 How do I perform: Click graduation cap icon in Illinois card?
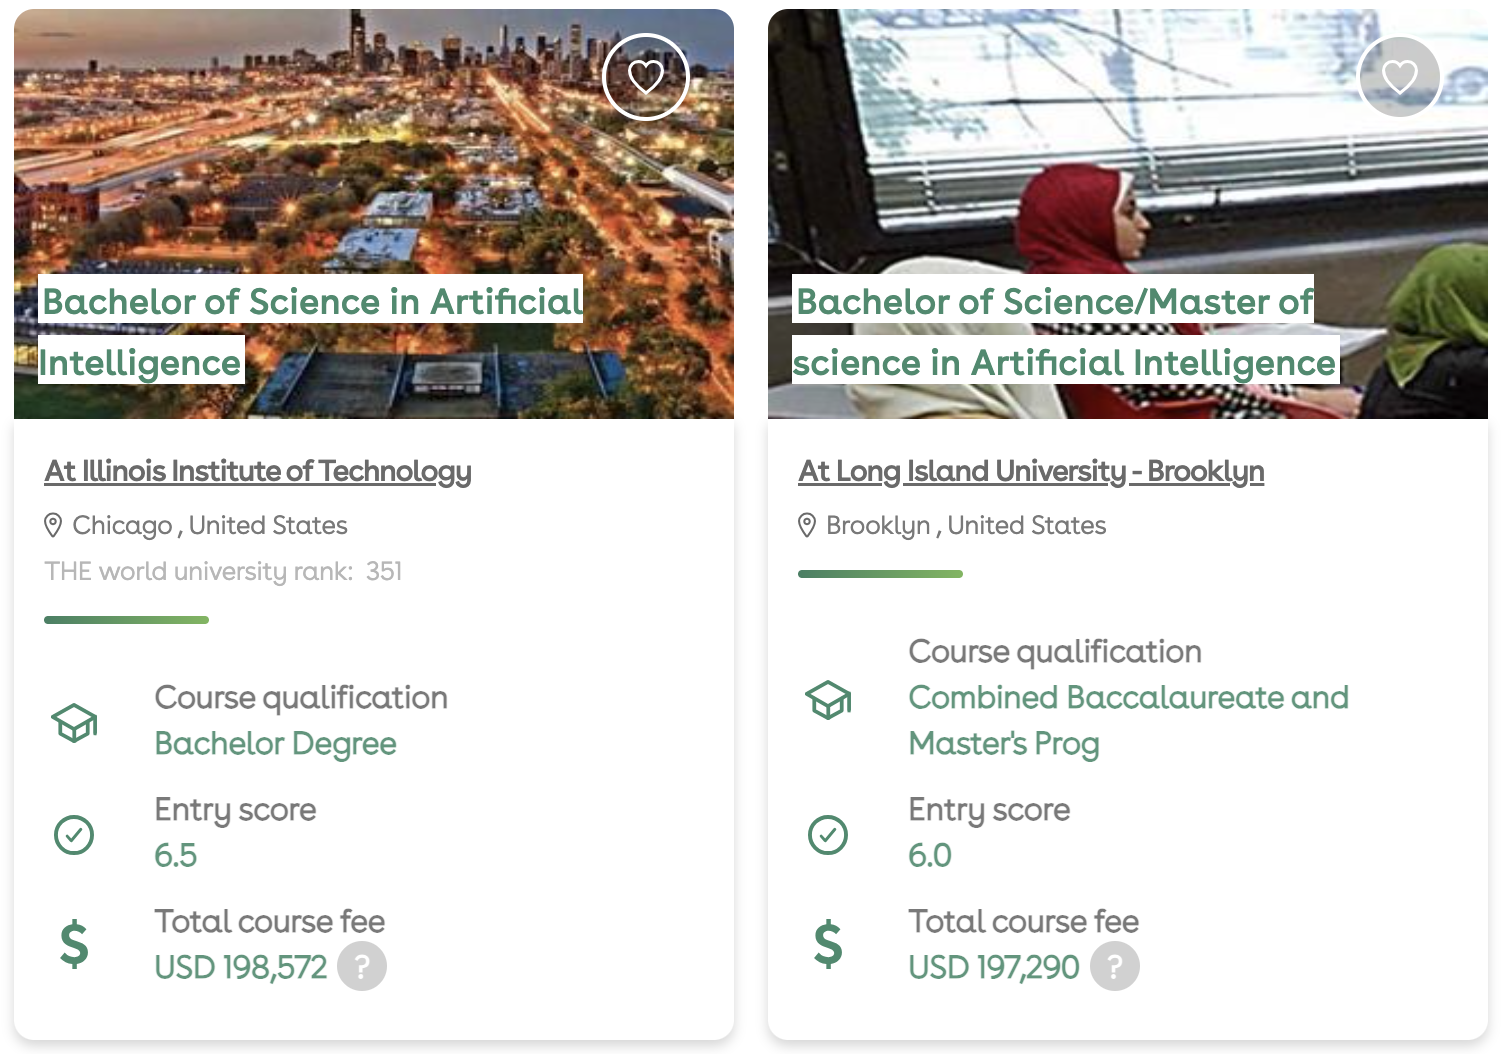tap(74, 722)
